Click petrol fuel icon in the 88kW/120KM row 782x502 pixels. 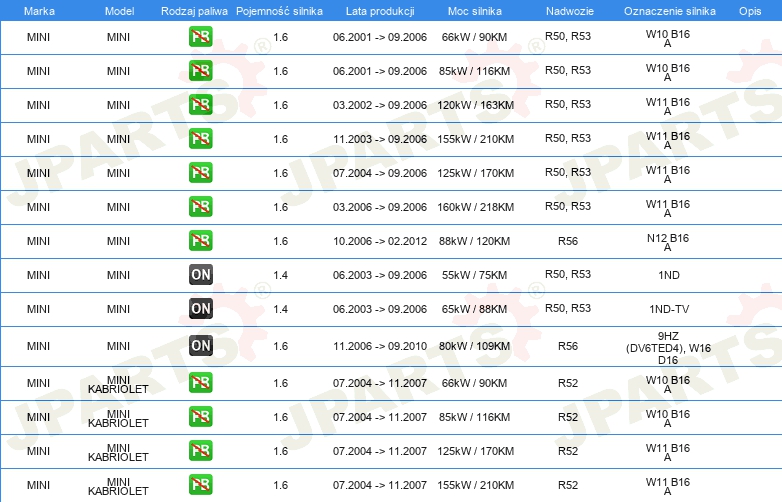[200, 240]
